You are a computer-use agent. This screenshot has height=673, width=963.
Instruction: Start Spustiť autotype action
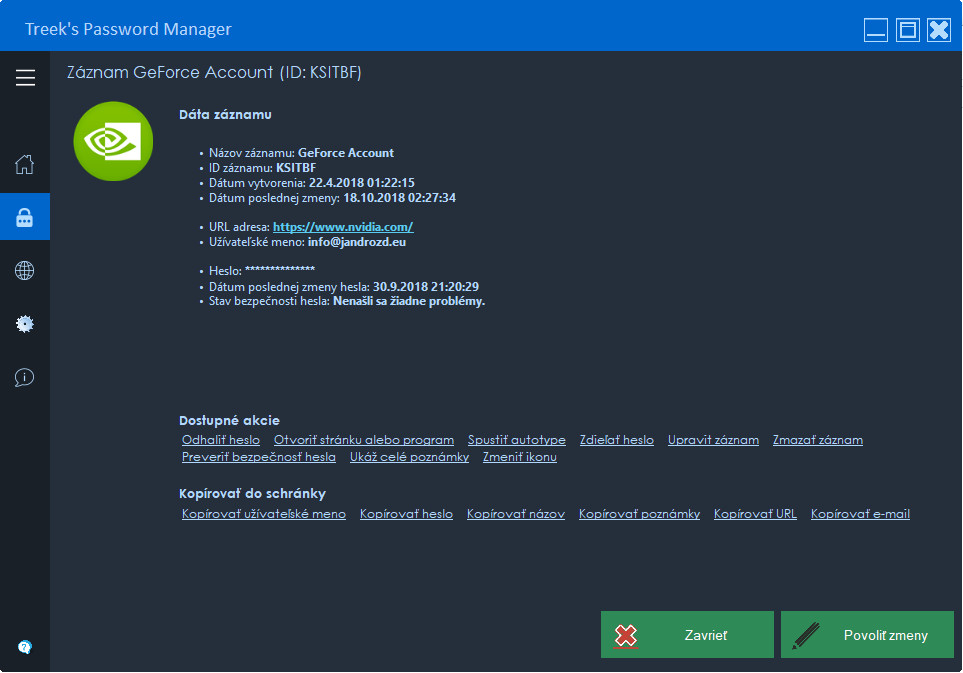click(517, 440)
